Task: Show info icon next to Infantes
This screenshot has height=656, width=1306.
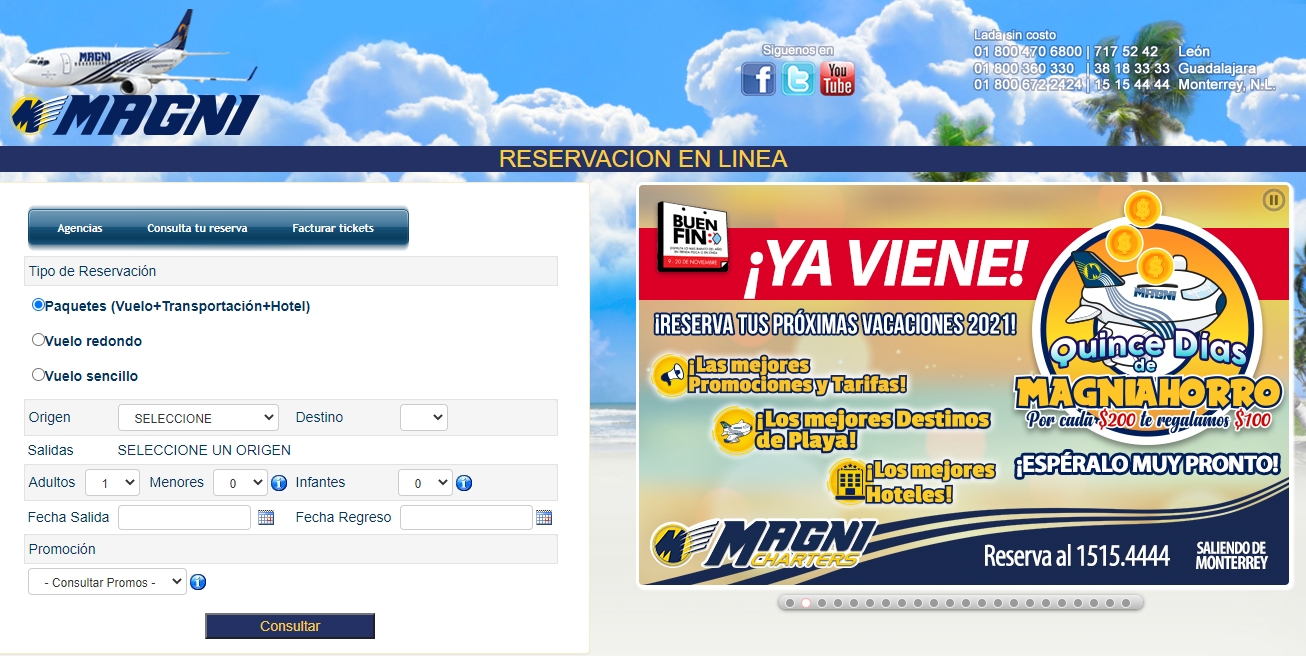Action: pyautogui.click(x=464, y=483)
